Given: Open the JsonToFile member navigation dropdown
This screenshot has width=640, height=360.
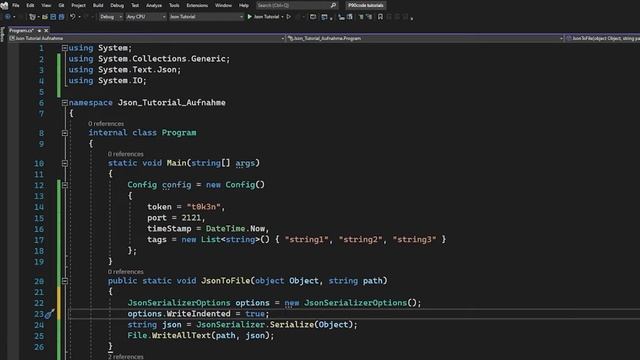Looking at the screenshot, I should click(x=602, y=38).
